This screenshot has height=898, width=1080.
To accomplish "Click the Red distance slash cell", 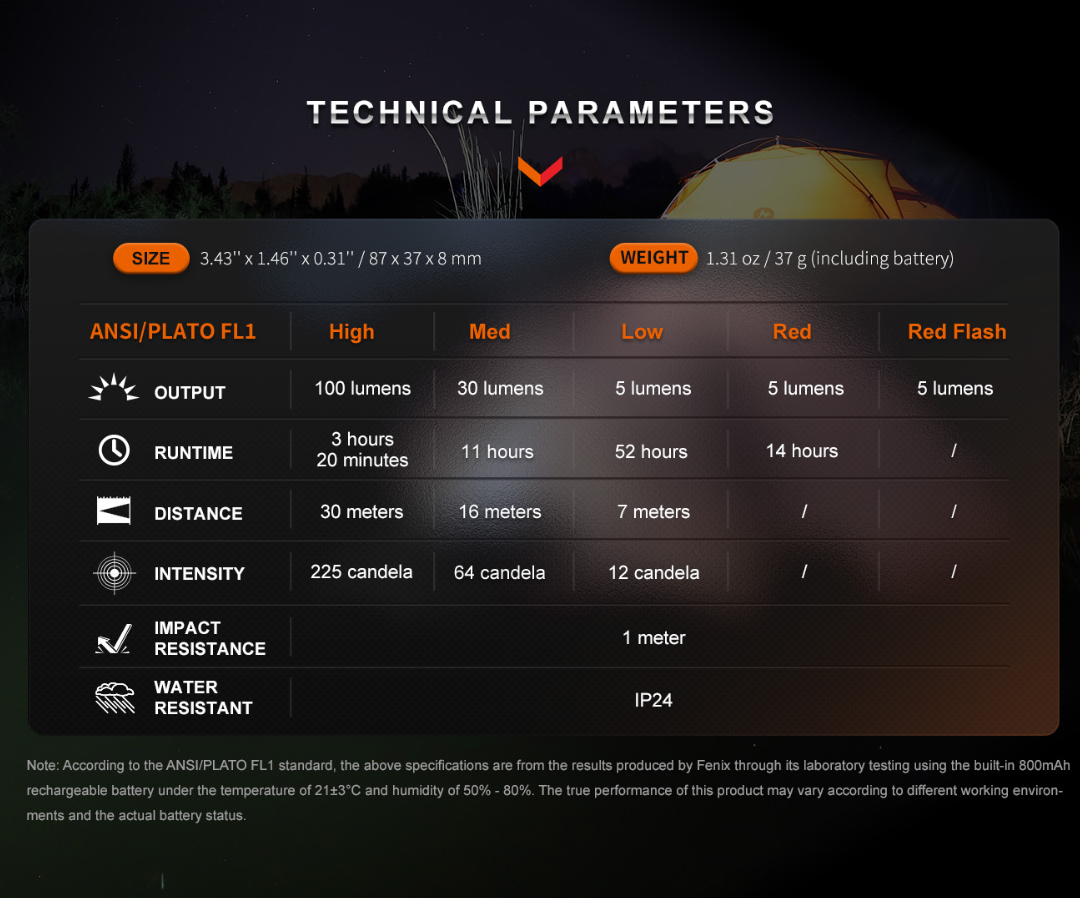I will tap(804, 511).
